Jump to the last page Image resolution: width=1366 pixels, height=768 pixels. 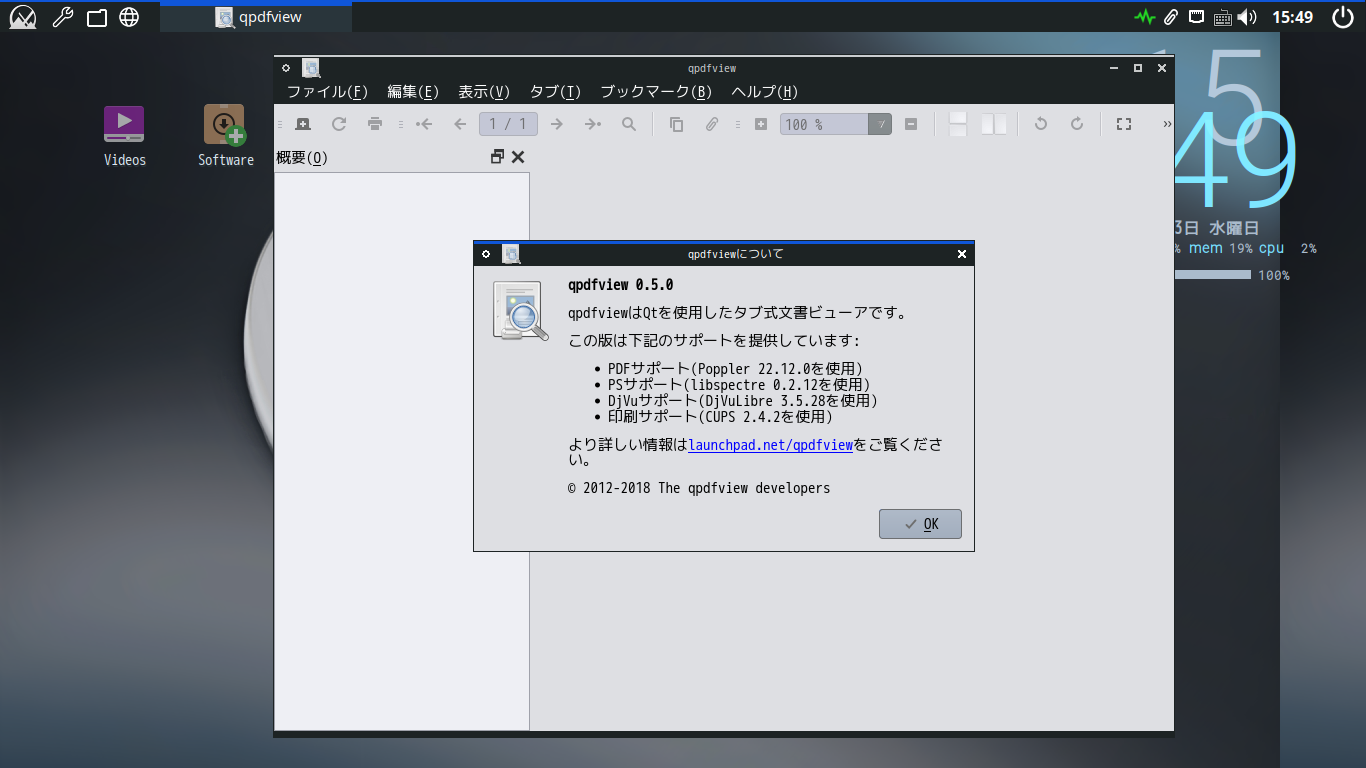coord(593,124)
